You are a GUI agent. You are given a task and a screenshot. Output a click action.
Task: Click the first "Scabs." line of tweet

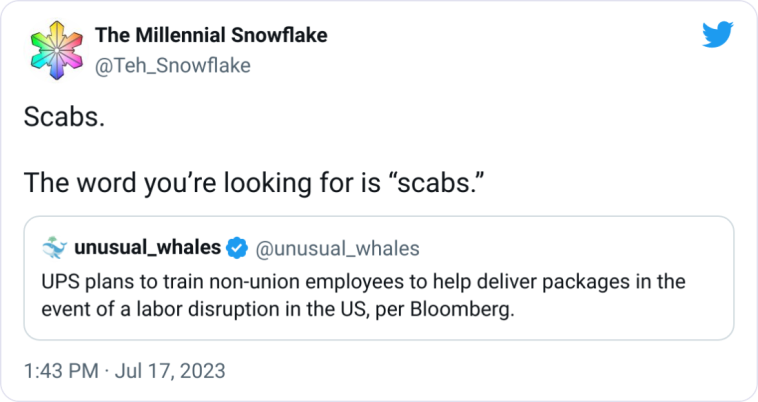[x=64, y=117]
